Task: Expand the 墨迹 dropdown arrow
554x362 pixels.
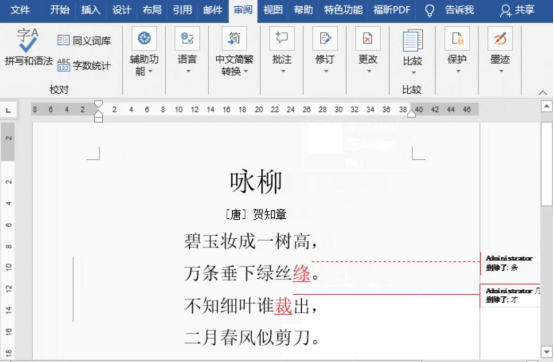Action: point(501,71)
